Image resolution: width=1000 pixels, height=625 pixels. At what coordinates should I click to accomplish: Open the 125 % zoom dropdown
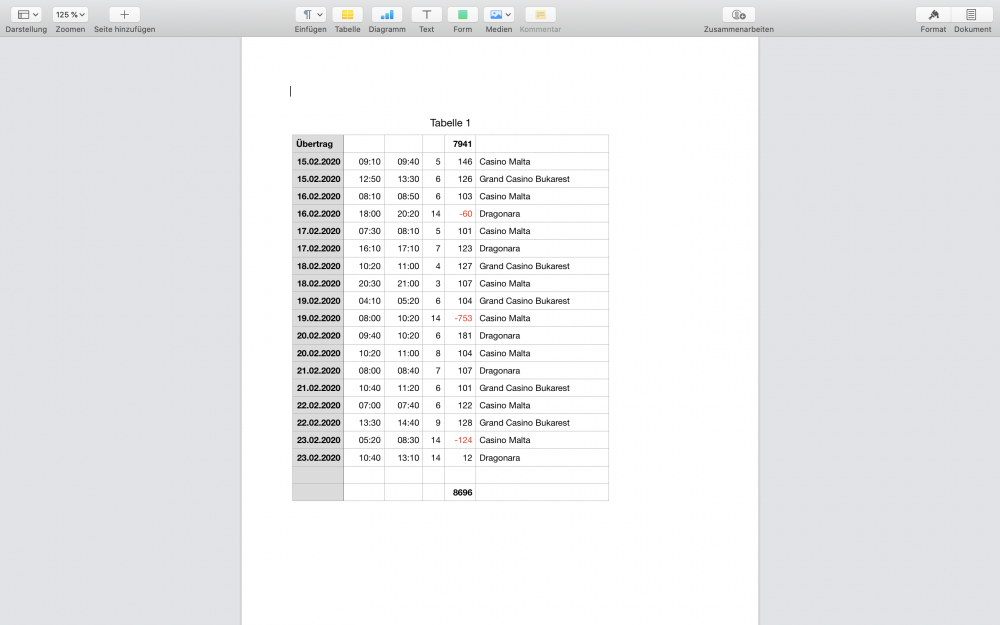70,15
